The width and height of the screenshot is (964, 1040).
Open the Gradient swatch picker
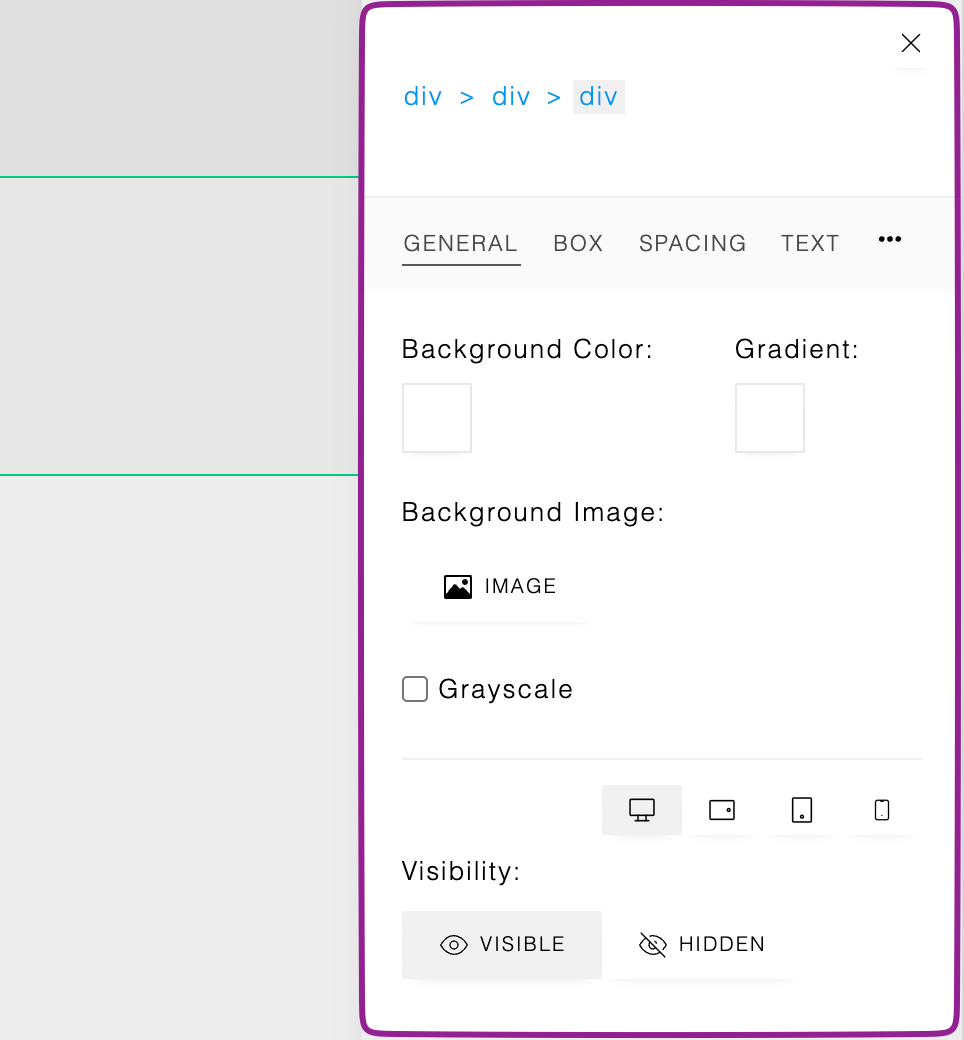[770, 418]
